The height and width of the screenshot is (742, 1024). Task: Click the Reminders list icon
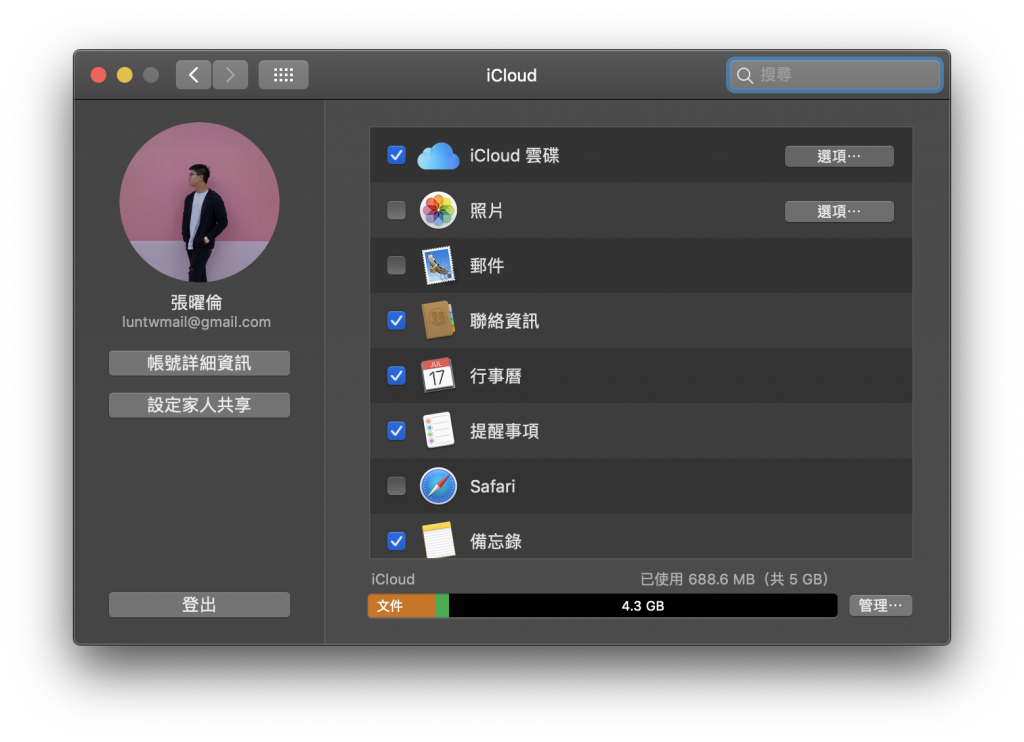point(438,430)
